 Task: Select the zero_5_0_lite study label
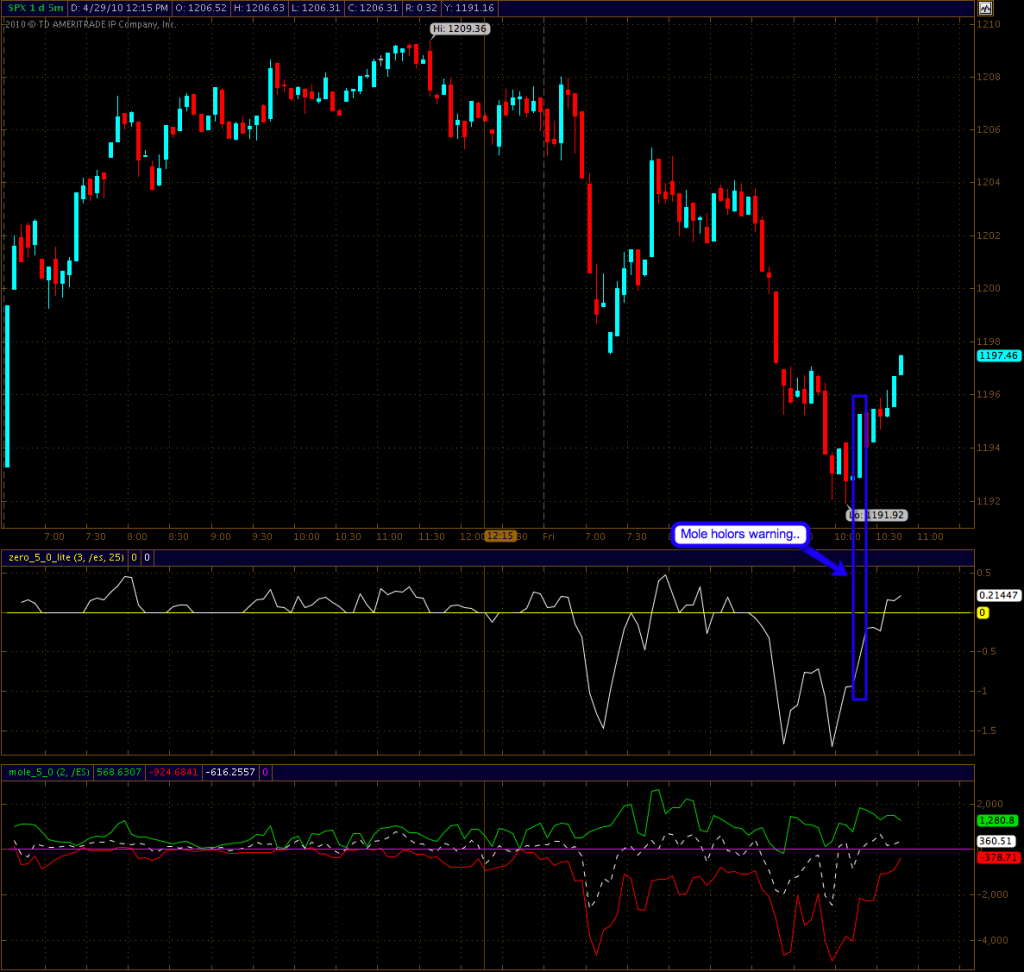point(66,557)
